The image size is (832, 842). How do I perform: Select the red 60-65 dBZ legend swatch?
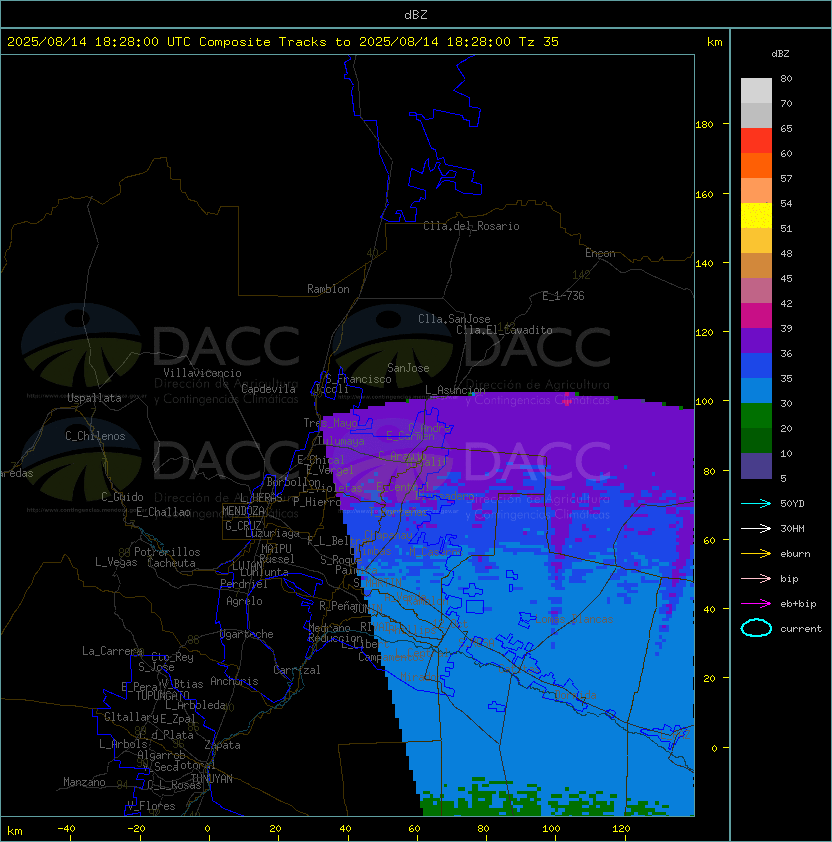pyautogui.click(x=756, y=141)
